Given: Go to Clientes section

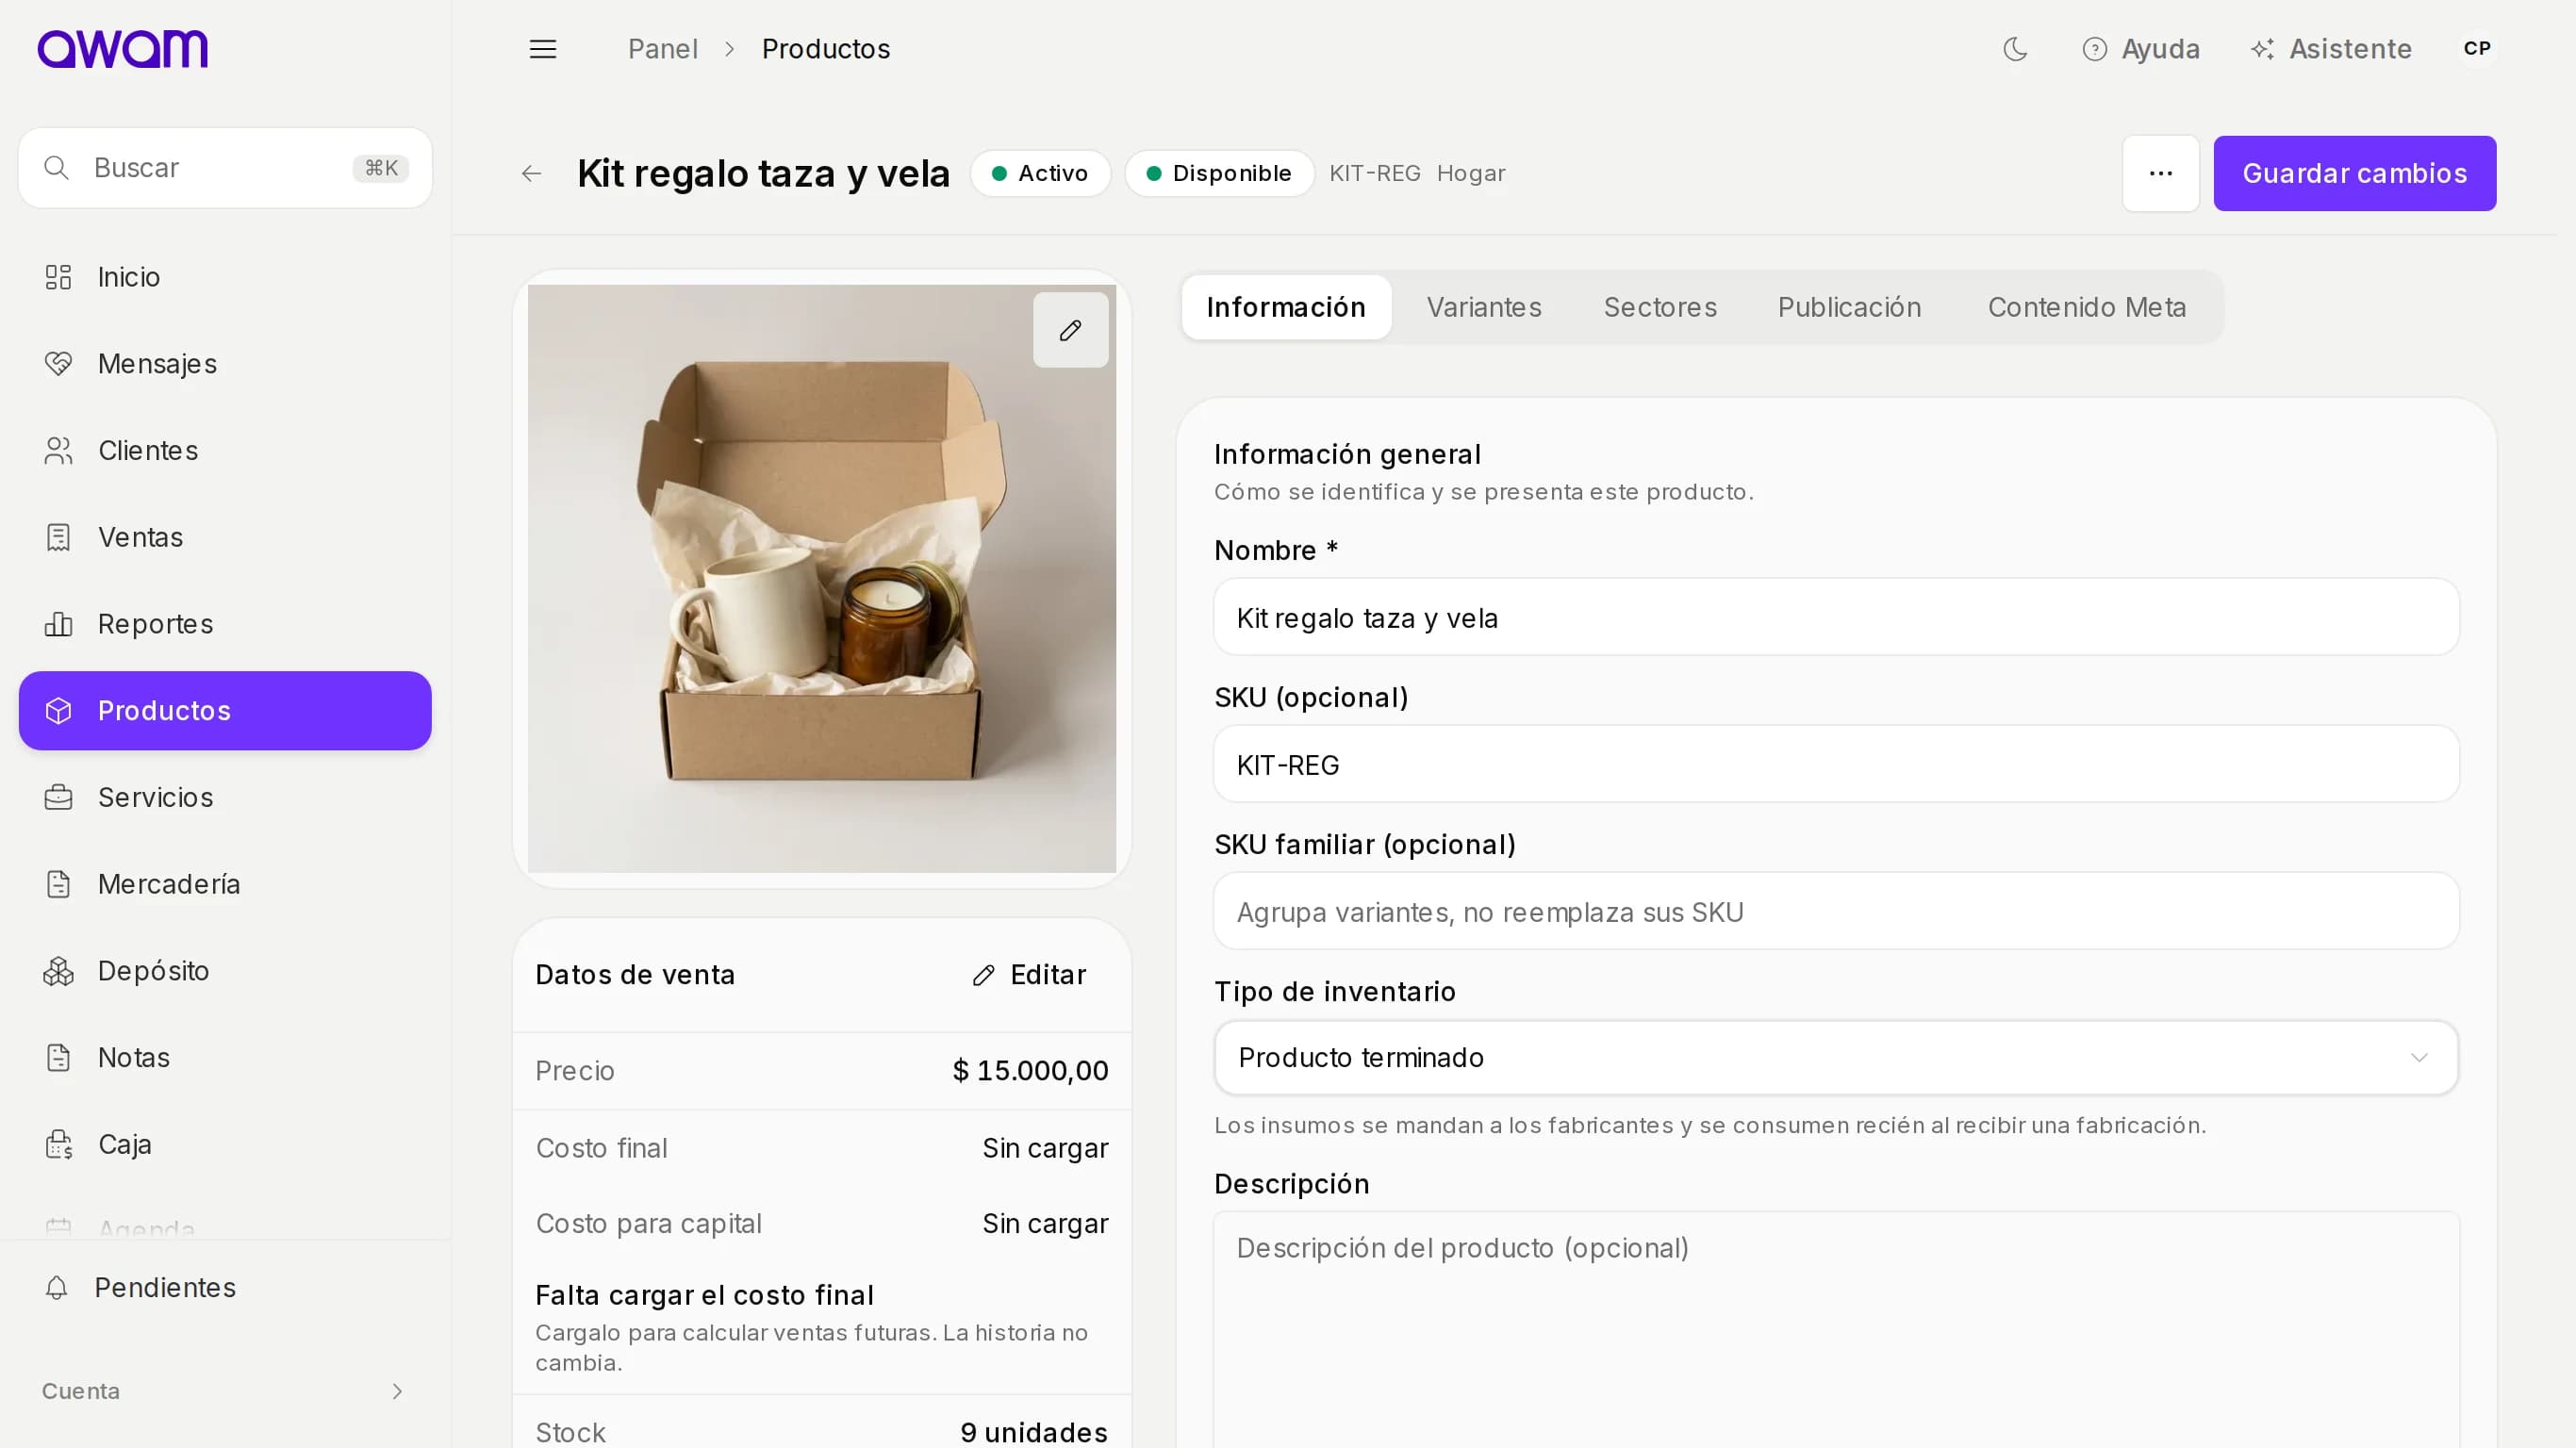Looking at the screenshot, I should pyautogui.click(x=225, y=451).
